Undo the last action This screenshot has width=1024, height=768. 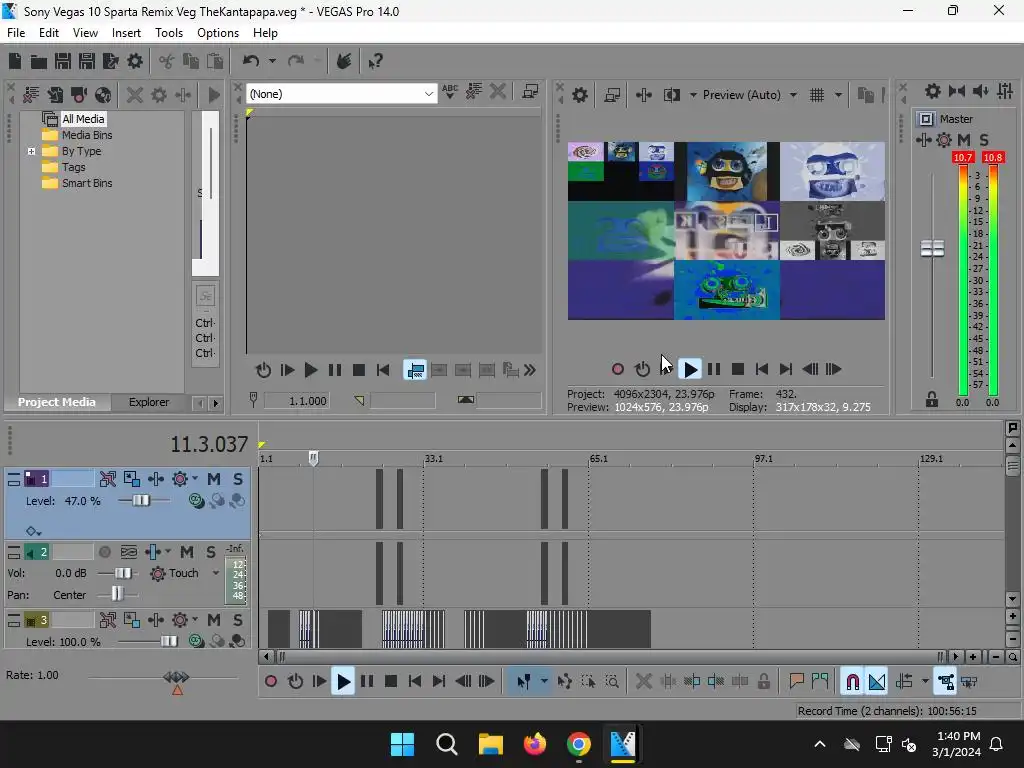(251, 61)
